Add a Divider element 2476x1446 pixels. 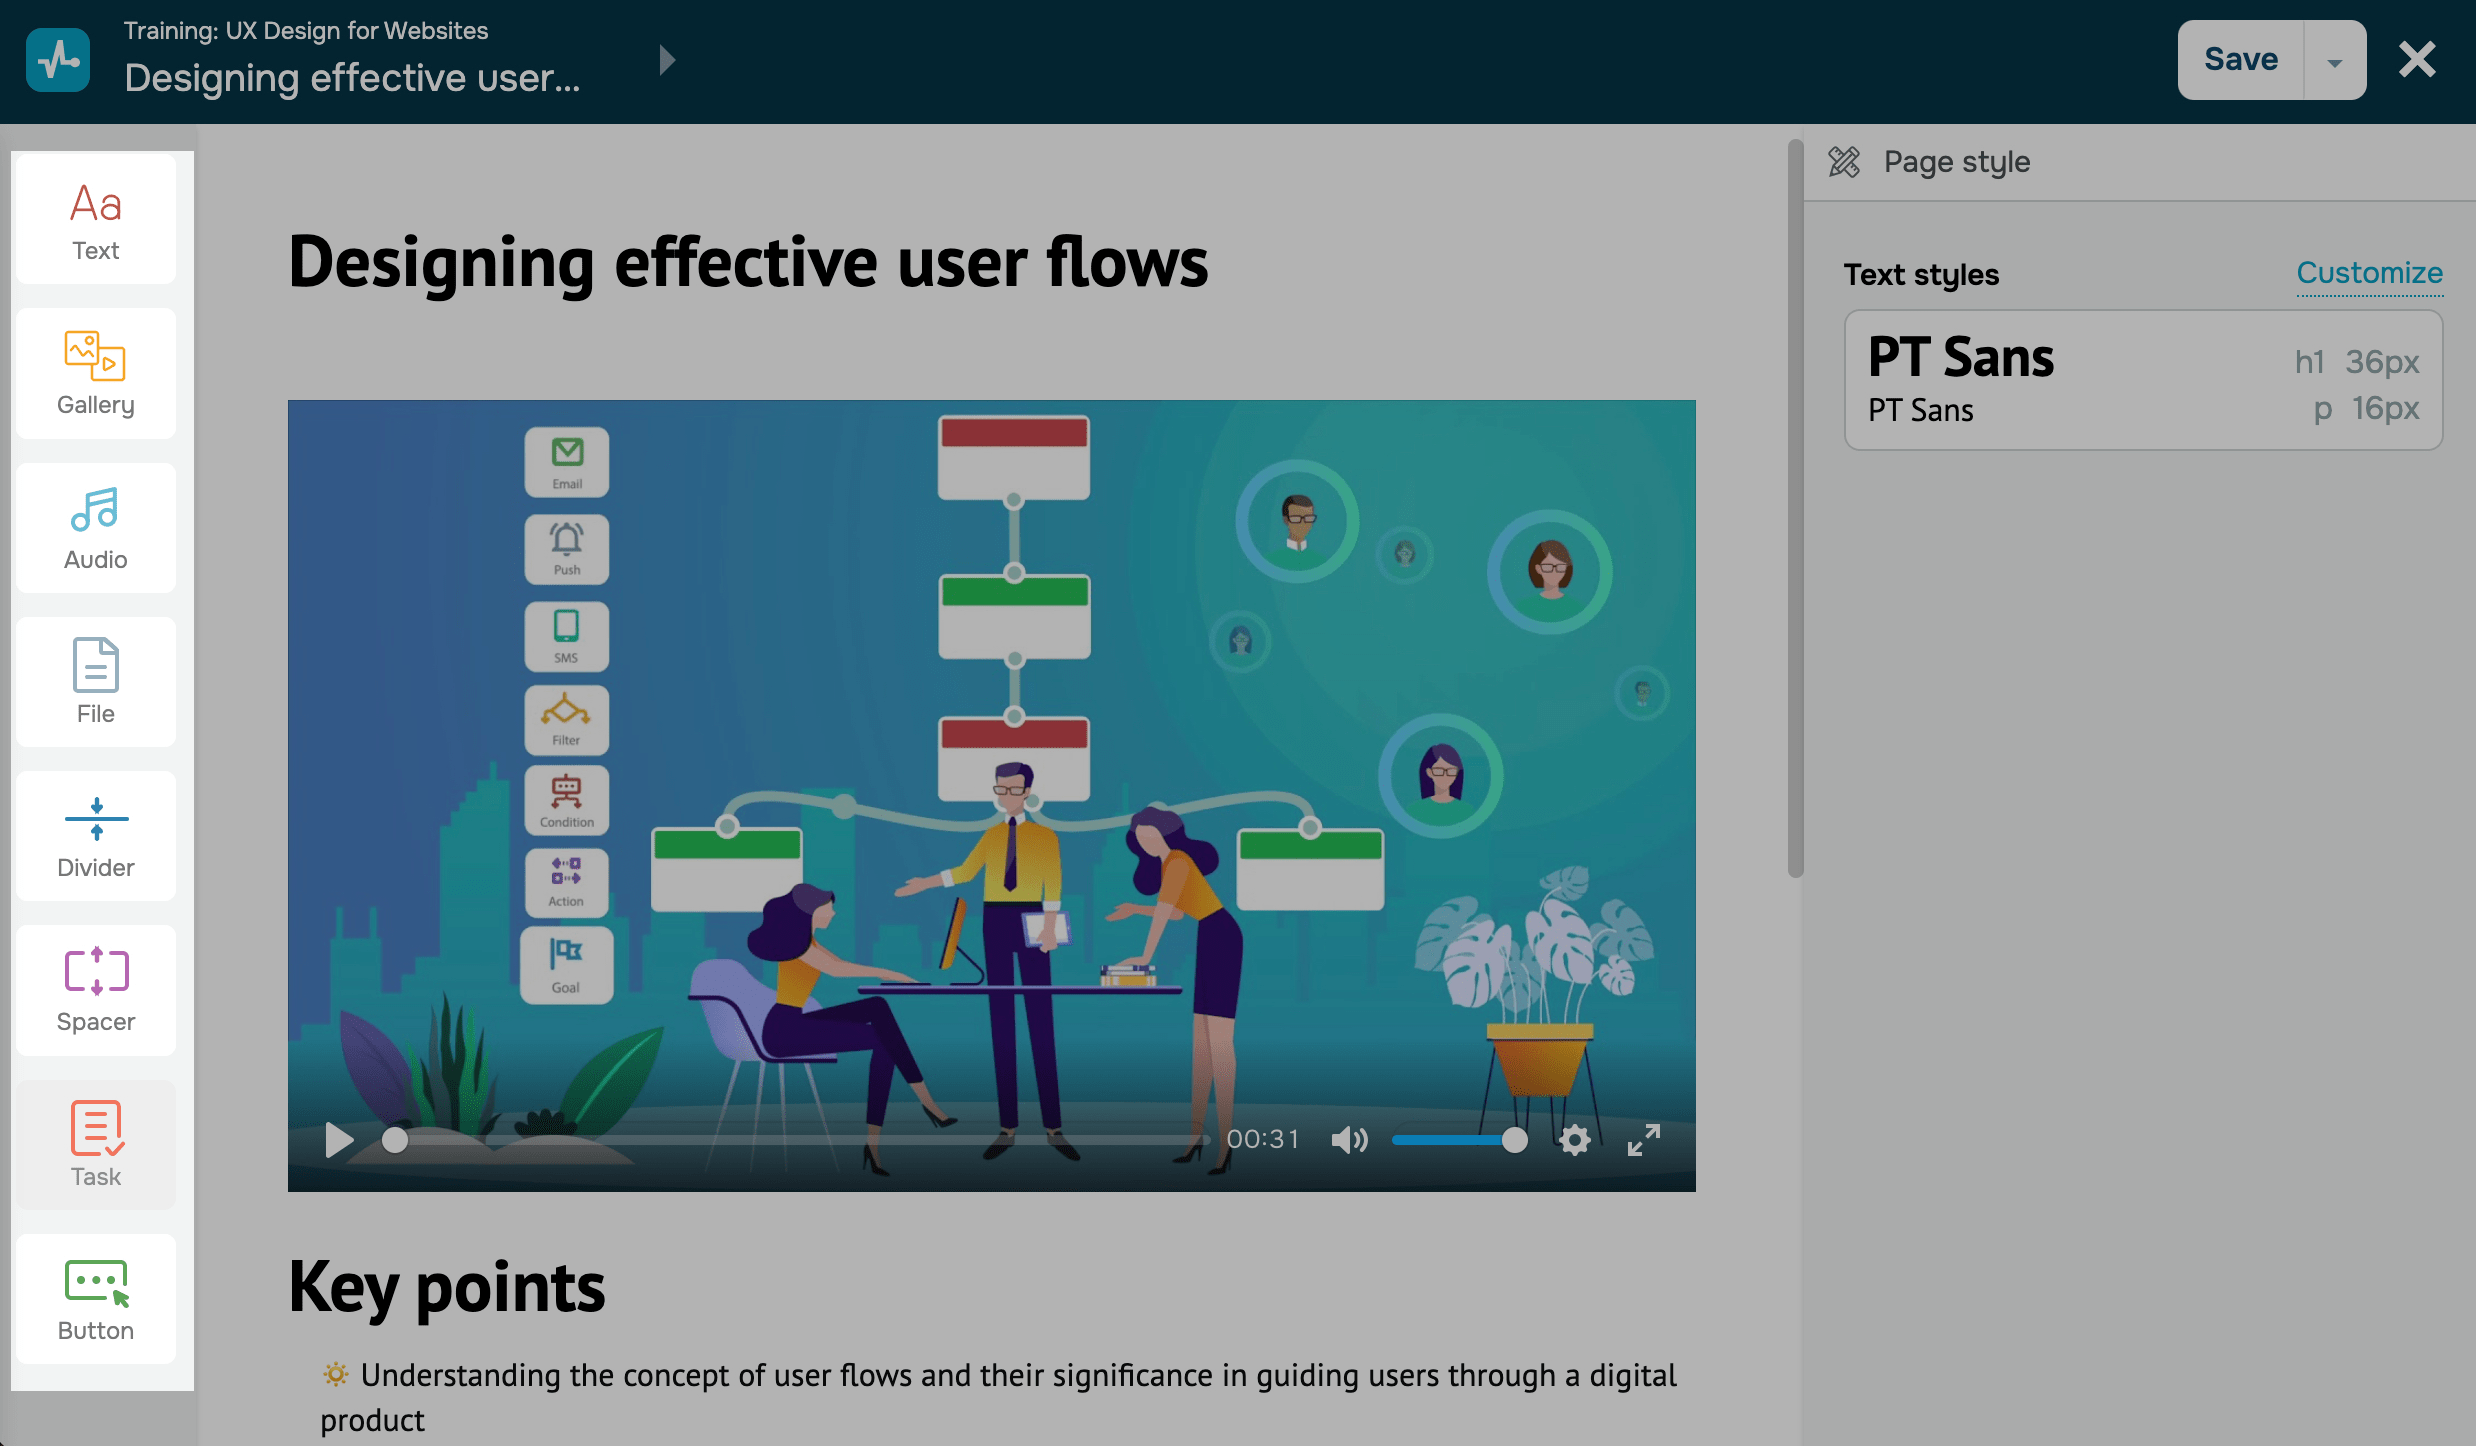point(96,837)
